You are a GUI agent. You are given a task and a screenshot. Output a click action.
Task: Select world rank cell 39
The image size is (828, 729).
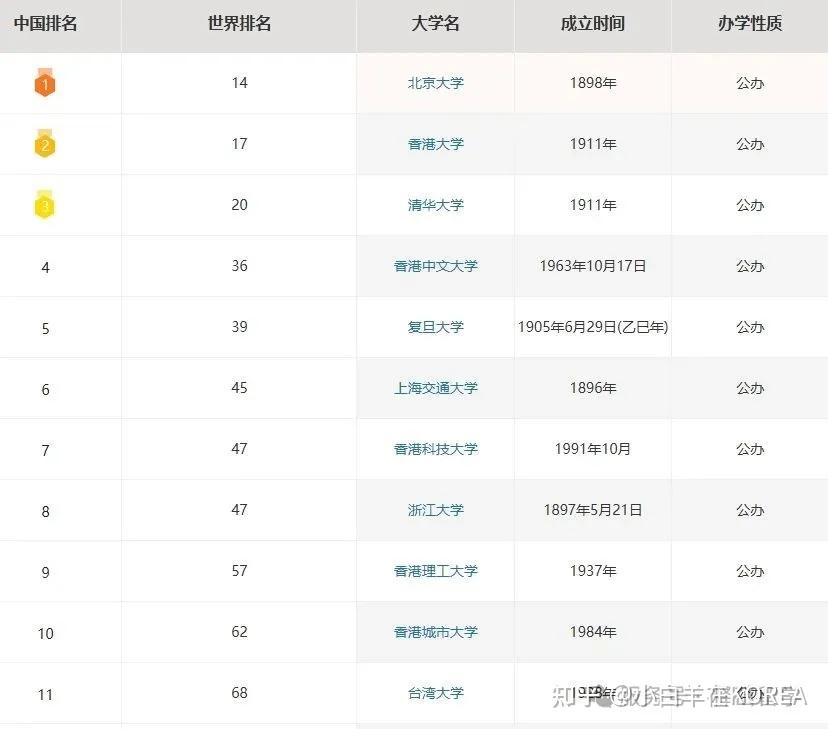[x=239, y=326]
